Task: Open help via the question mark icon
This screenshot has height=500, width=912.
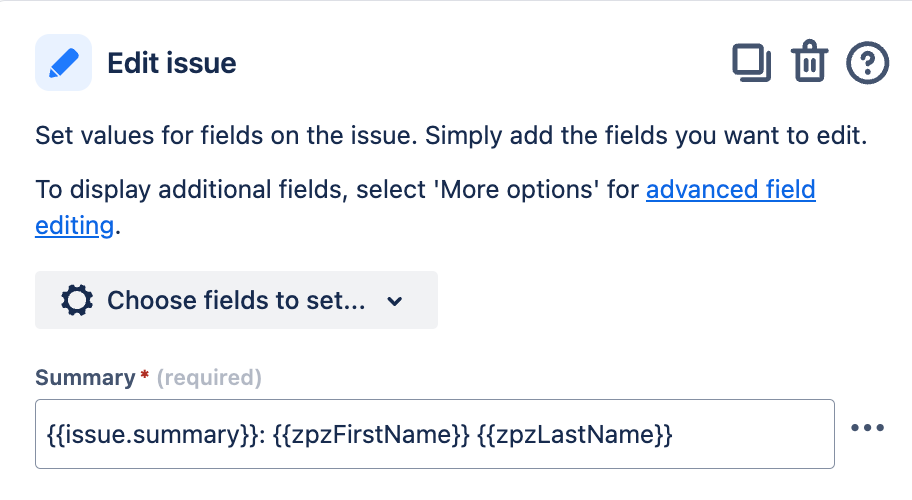Action: 867,63
